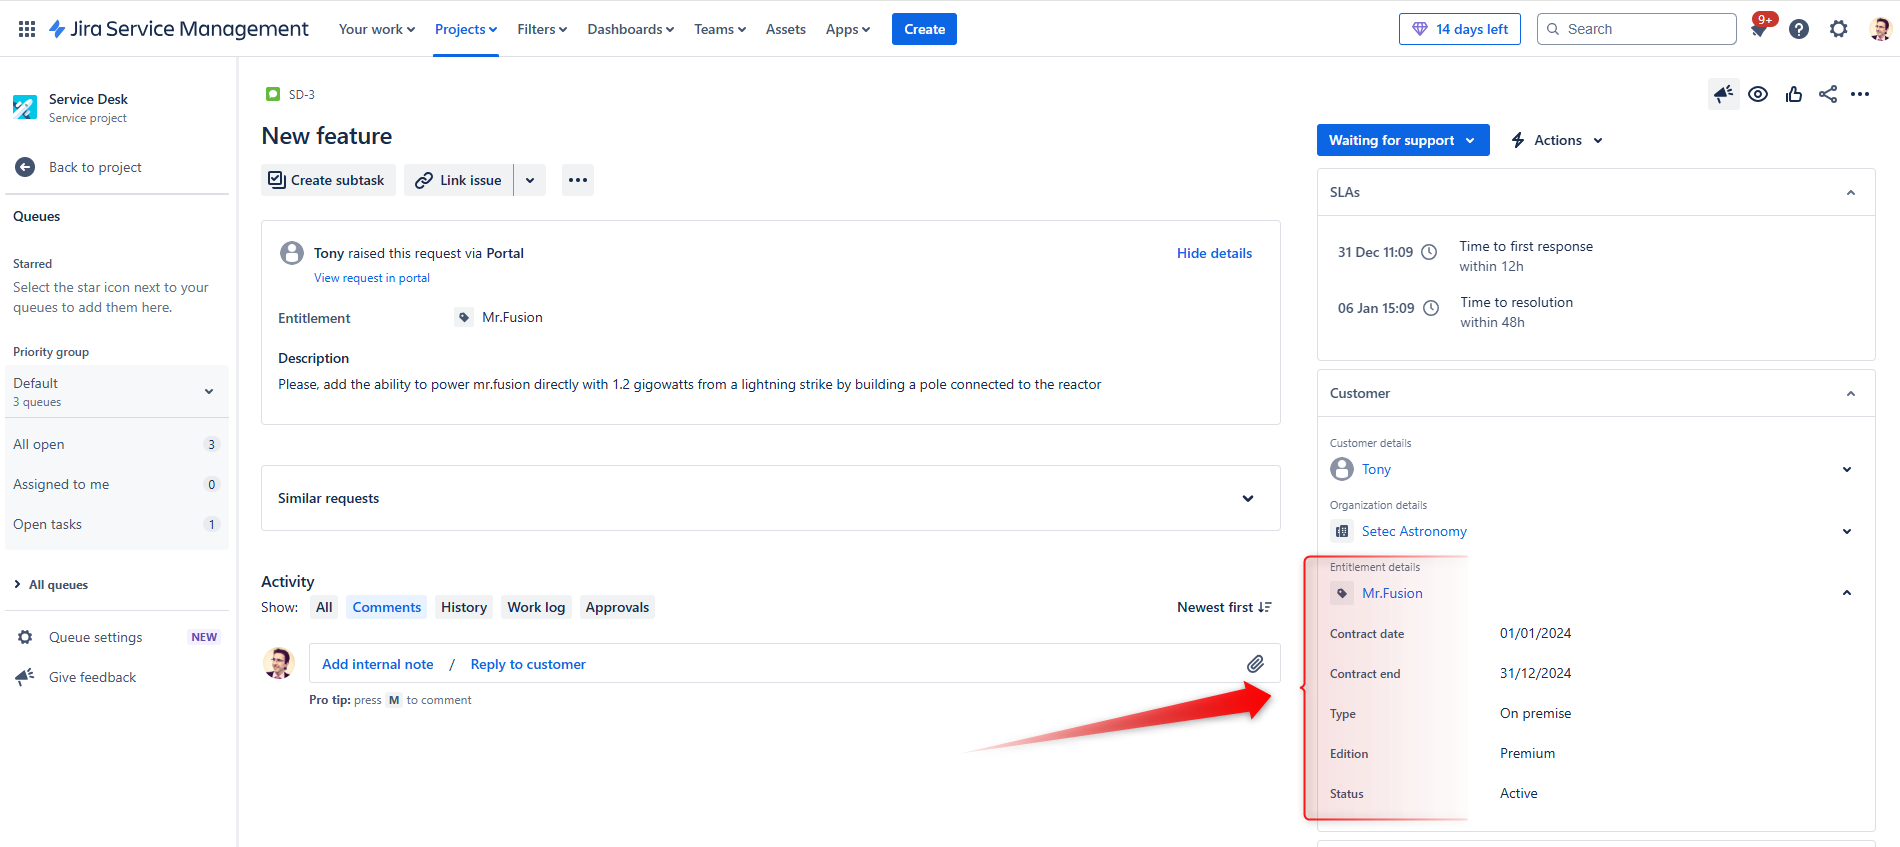Click the Queue settings gear icon
1900x847 pixels.
point(25,637)
